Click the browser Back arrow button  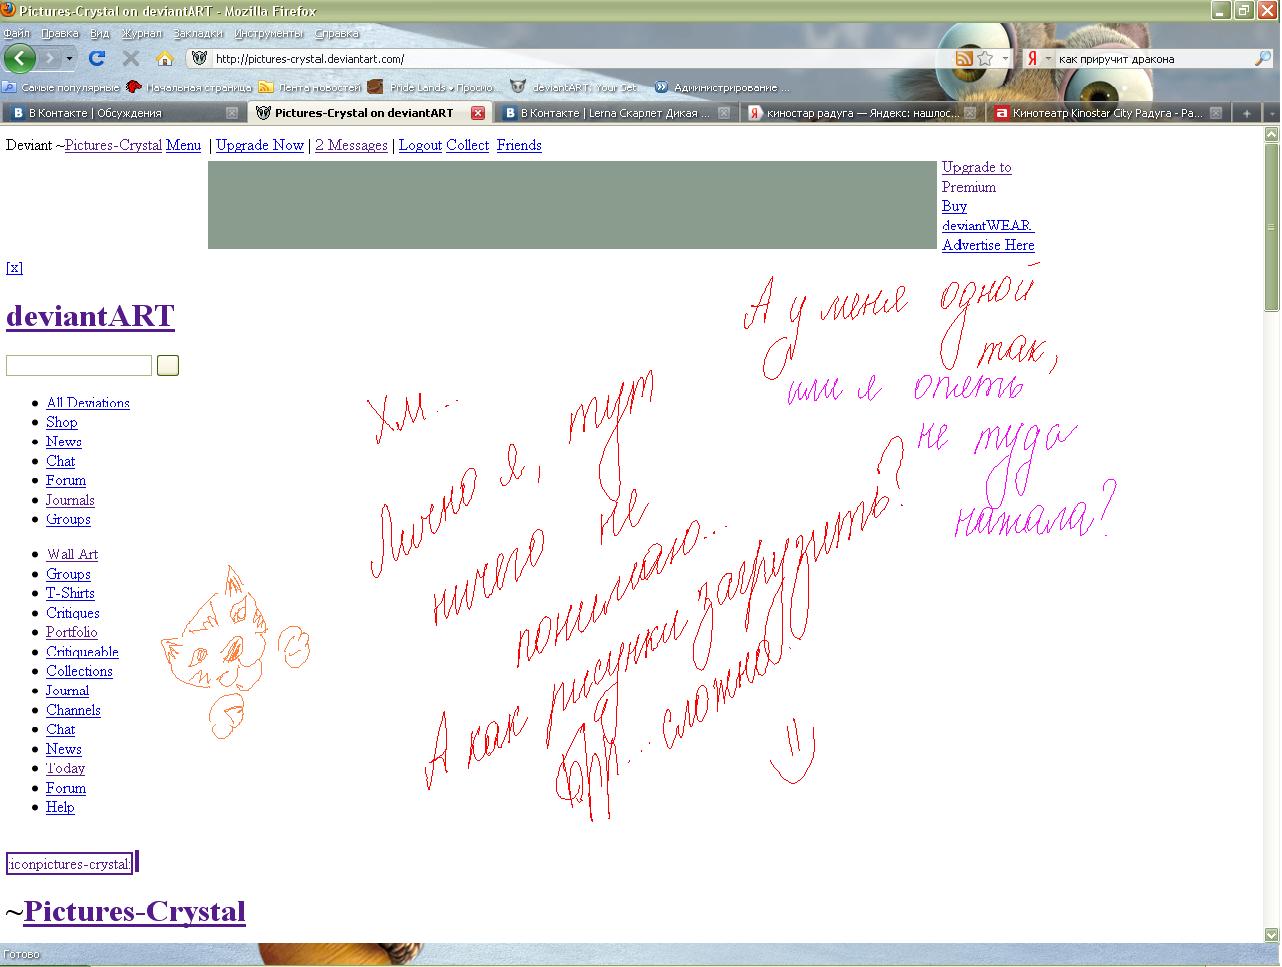(20, 58)
